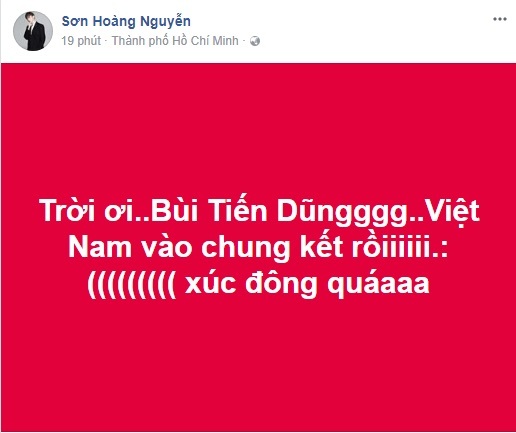Click the first name "Sơn" in the header

(x=75, y=21)
